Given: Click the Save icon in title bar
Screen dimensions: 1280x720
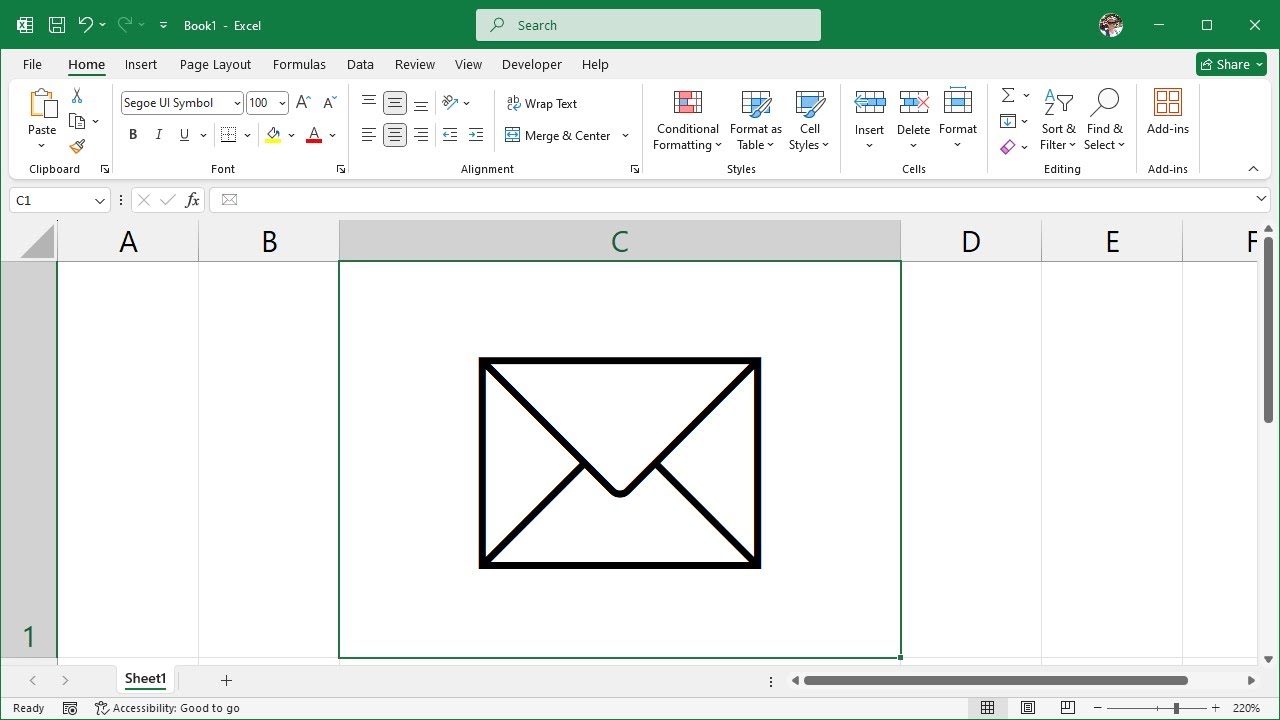Looking at the screenshot, I should 57,25.
